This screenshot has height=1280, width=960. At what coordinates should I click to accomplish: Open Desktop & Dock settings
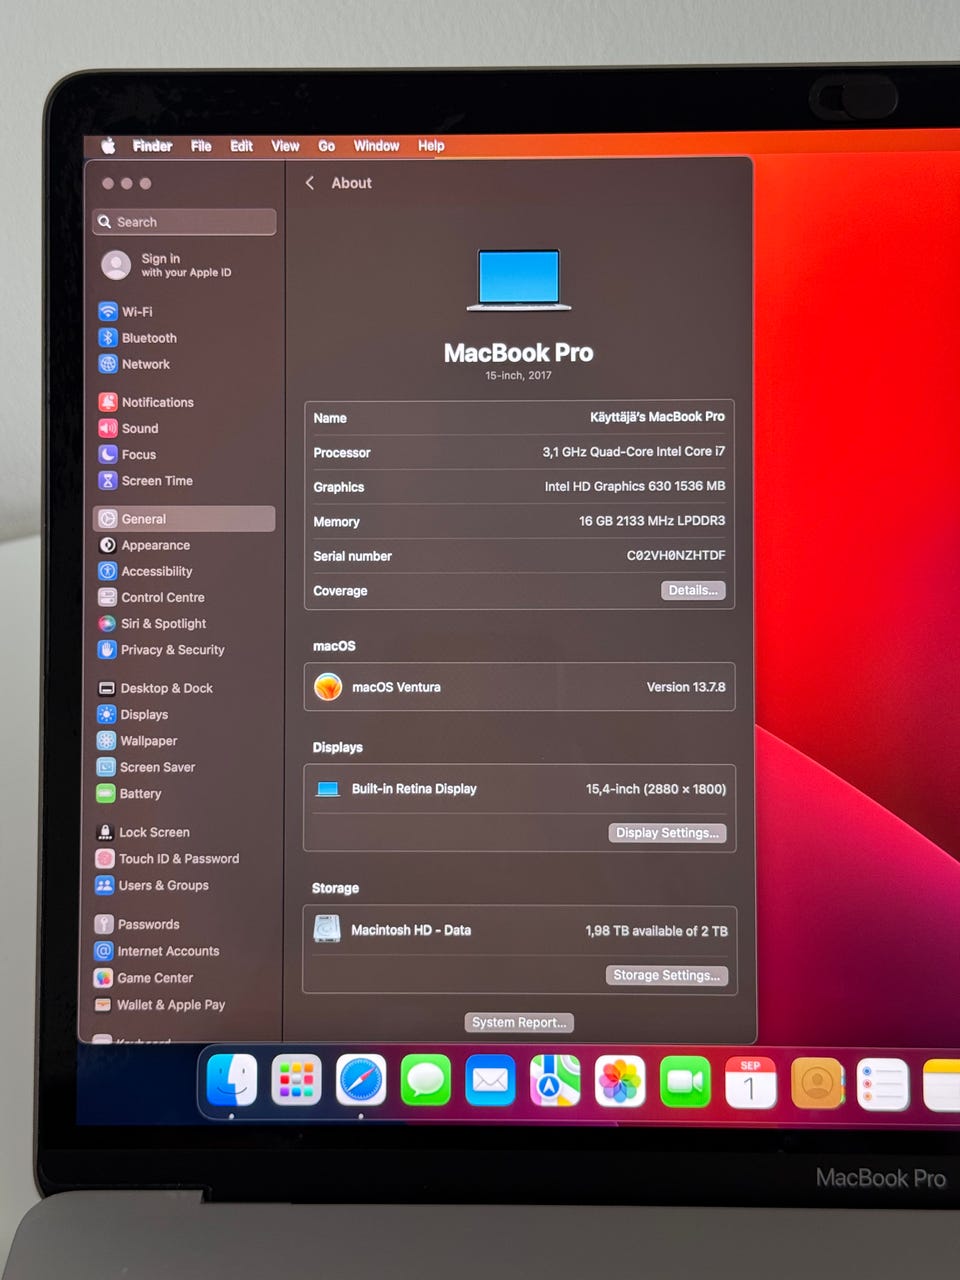pyautogui.click(x=155, y=688)
